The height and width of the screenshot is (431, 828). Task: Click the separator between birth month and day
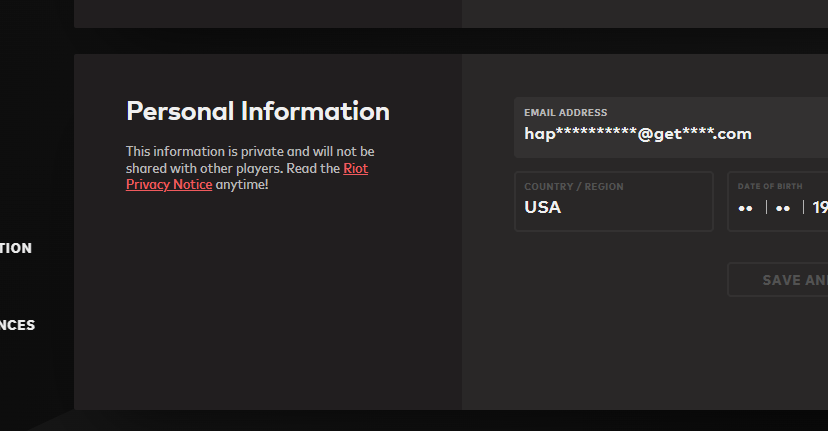(766, 208)
